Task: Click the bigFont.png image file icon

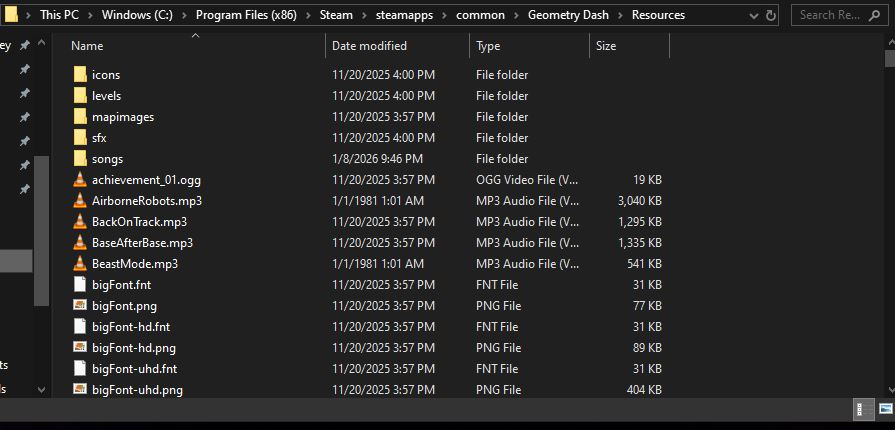Action: tap(81, 306)
